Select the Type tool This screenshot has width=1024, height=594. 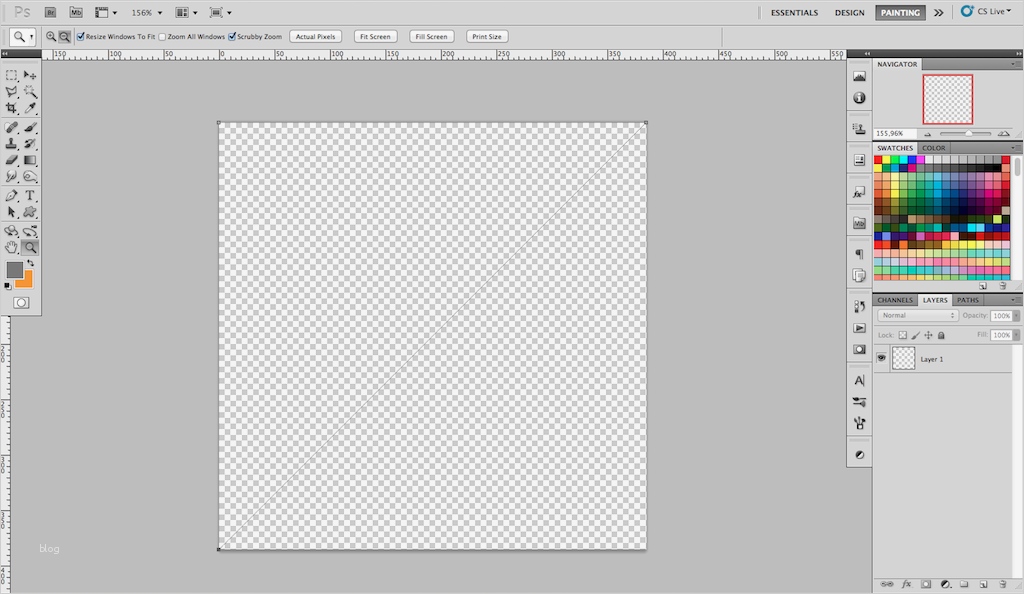[x=30, y=195]
